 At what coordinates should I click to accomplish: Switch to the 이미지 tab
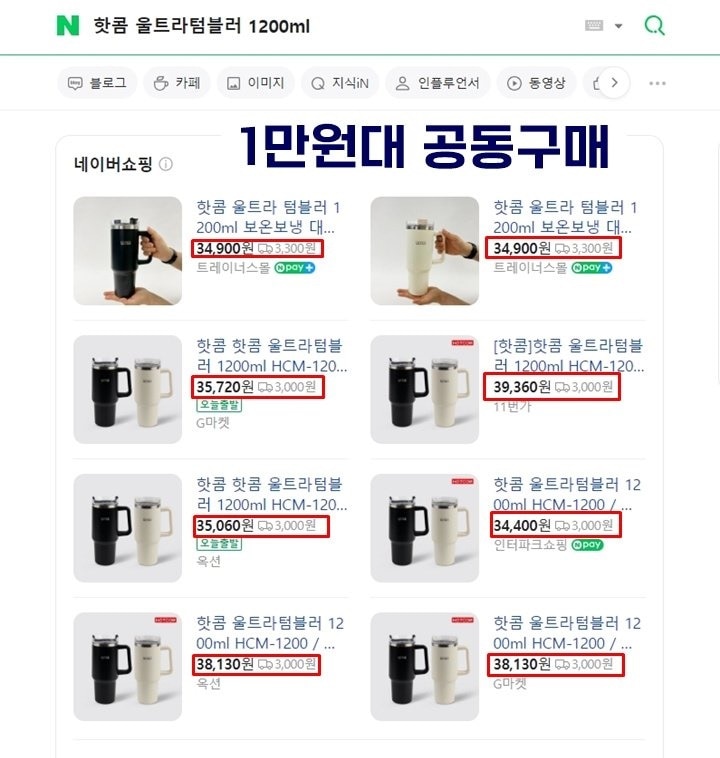click(256, 83)
